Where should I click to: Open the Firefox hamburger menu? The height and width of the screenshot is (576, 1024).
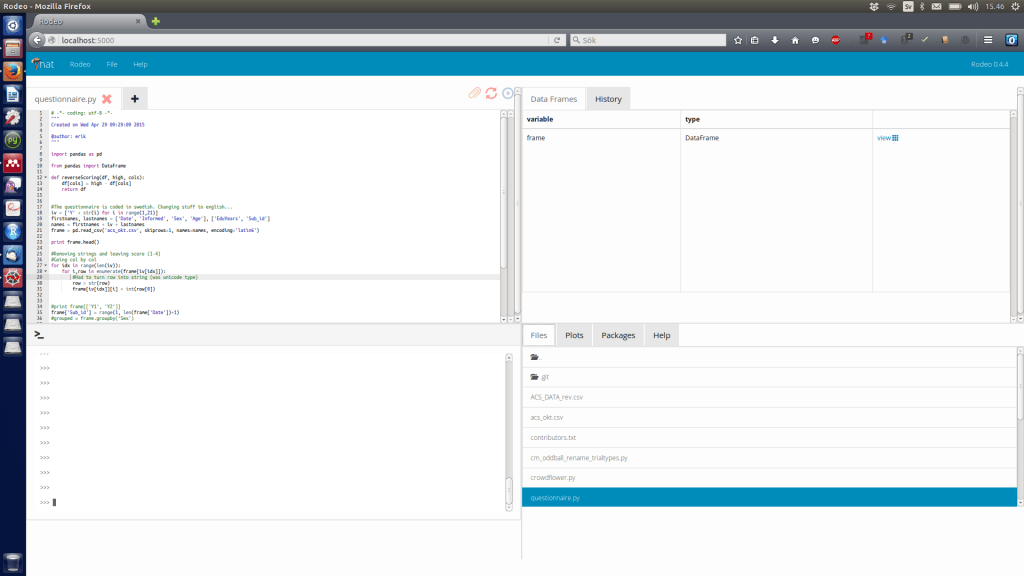point(986,40)
